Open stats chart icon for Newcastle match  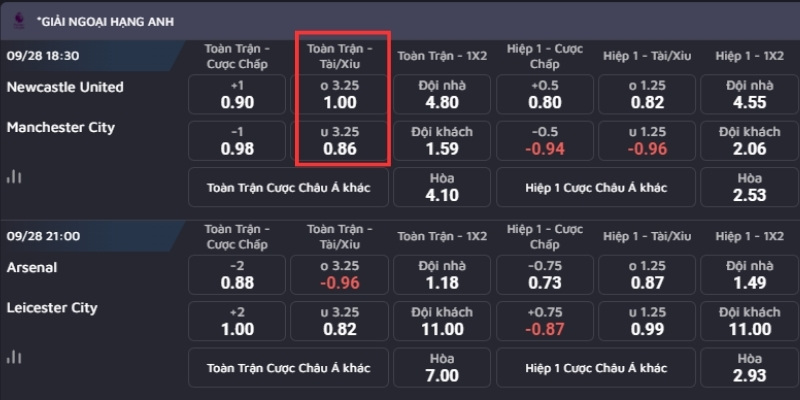coord(14,177)
